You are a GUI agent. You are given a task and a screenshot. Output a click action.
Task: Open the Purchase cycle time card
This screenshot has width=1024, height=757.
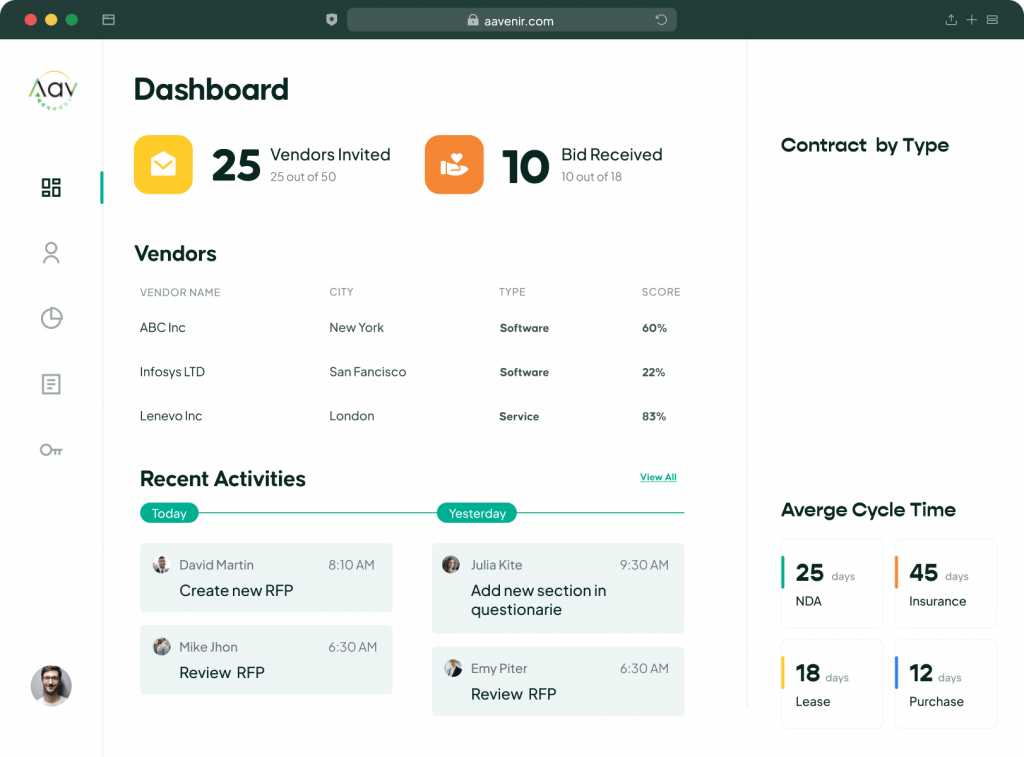point(946,684)
